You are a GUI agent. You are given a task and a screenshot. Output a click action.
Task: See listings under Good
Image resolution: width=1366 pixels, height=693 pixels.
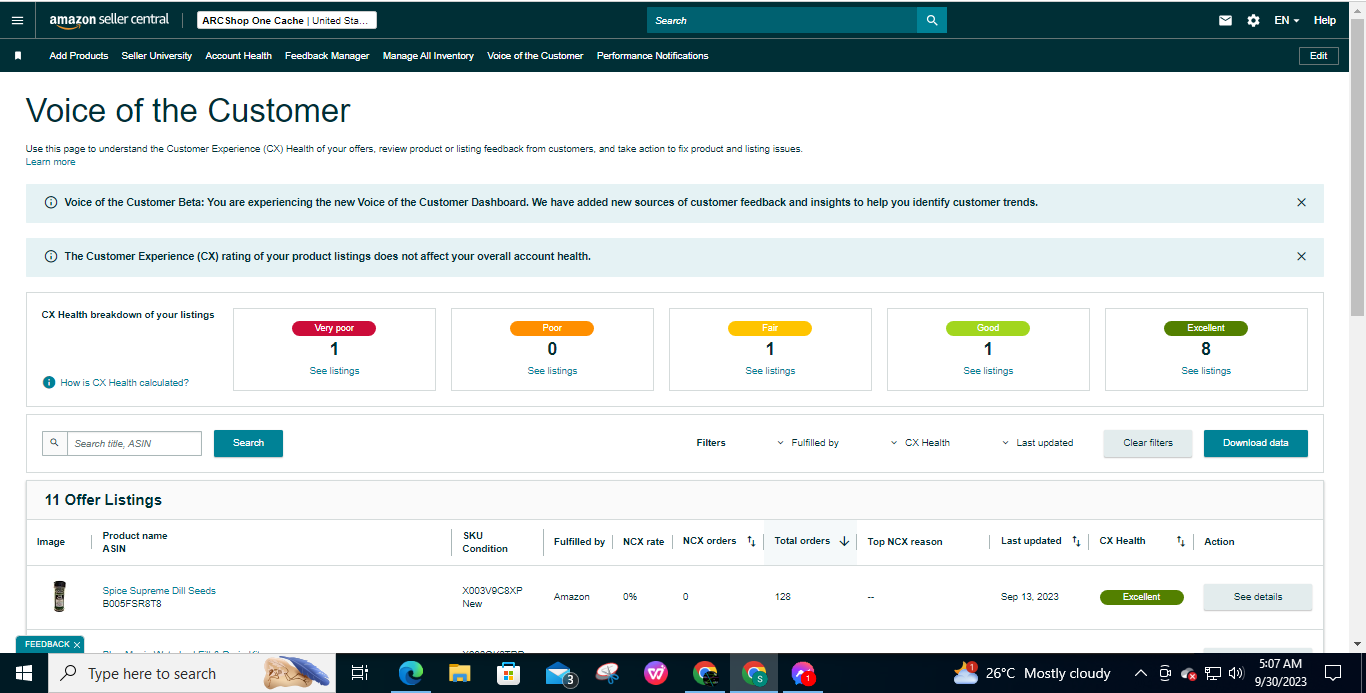point(988,371)
